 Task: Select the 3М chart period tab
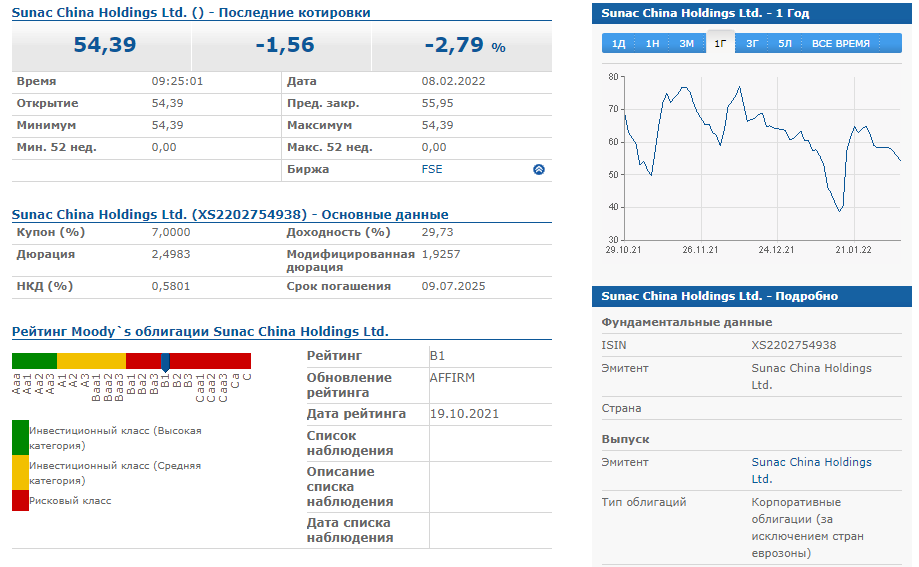click(686, 43)
